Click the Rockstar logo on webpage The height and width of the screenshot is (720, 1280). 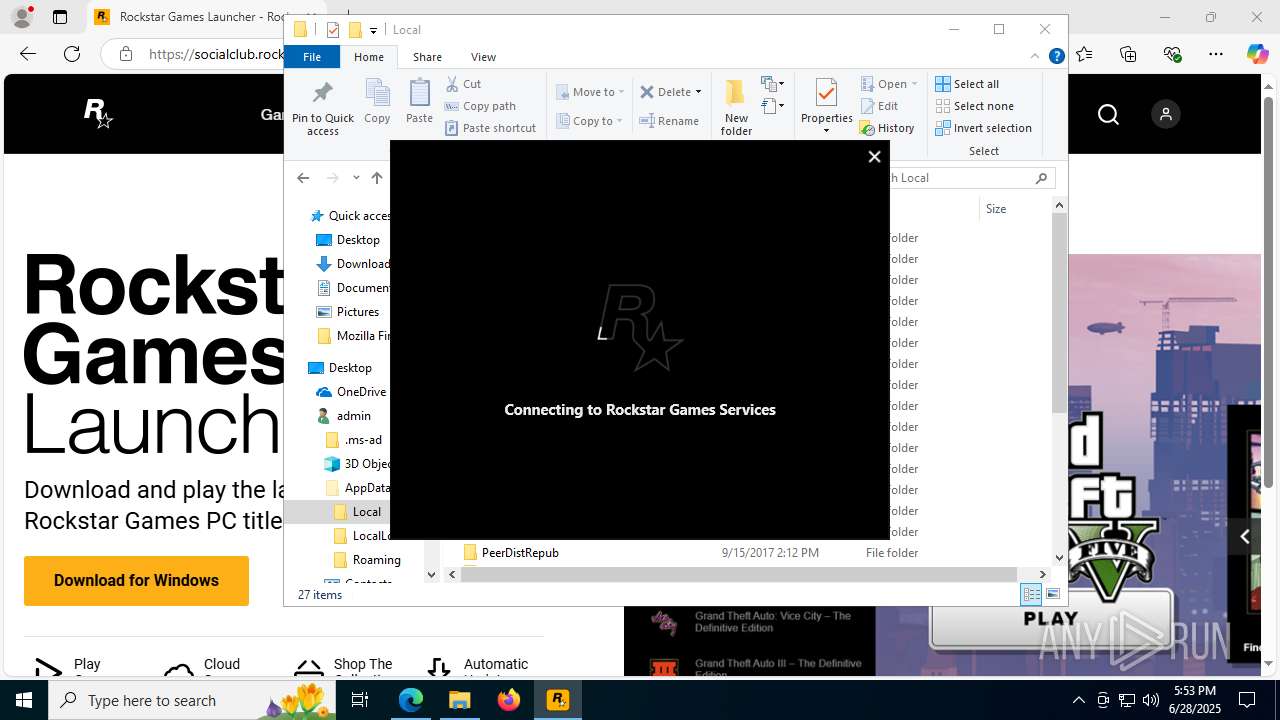click(x=98, y=114)
